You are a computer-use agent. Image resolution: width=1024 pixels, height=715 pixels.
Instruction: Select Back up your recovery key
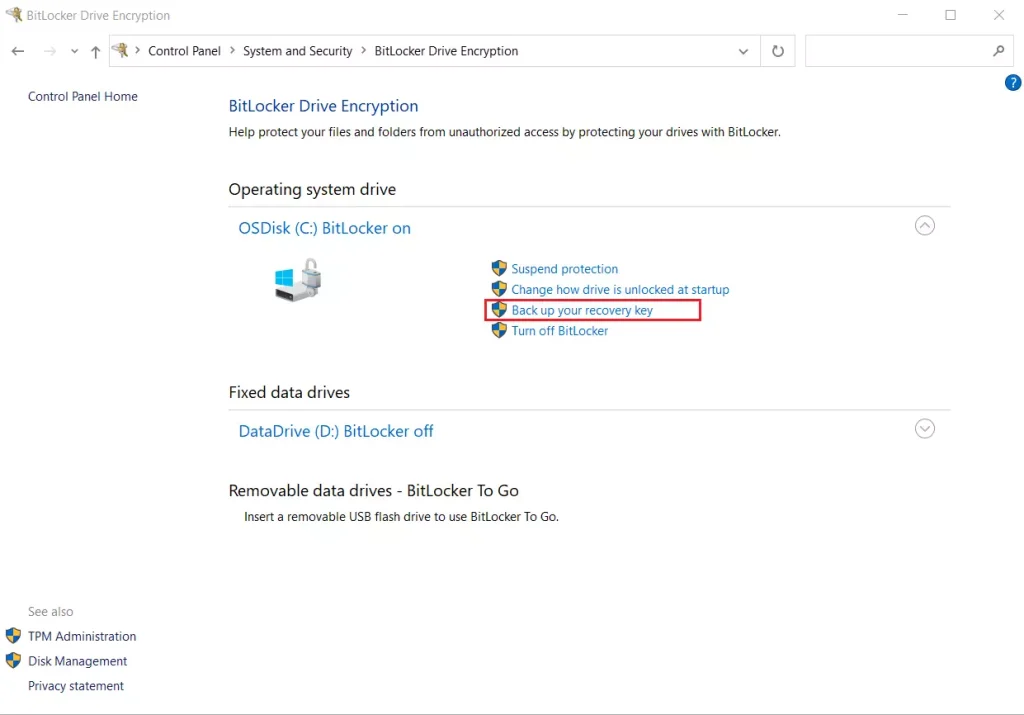[582, 310]
